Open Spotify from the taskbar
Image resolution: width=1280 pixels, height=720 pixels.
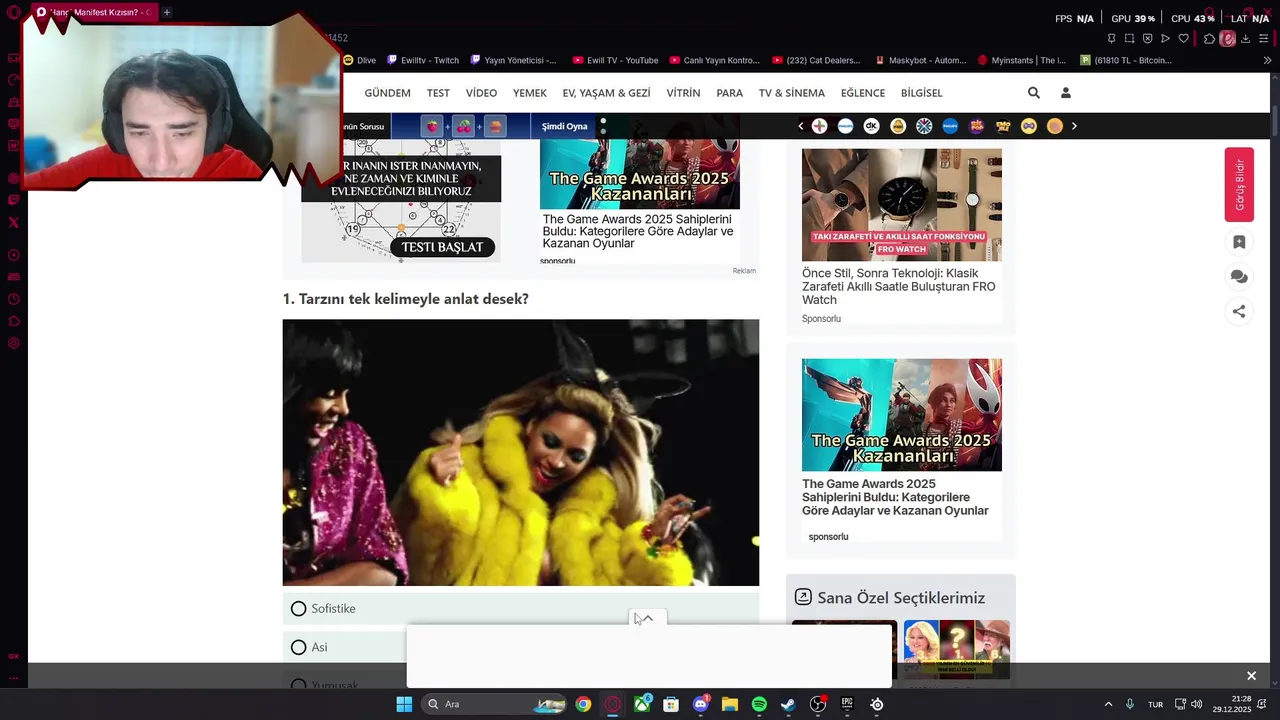point(759,704)
